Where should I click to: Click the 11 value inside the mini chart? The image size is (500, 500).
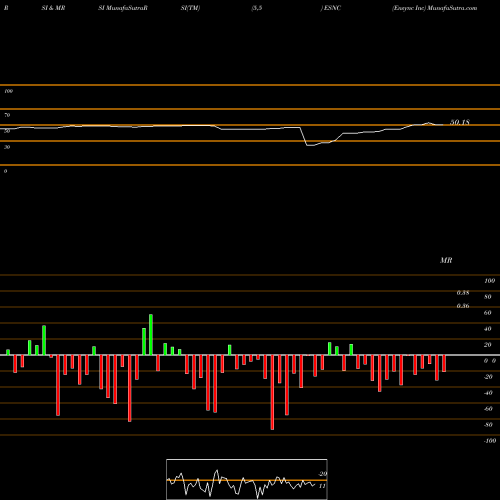click(x=322, y=486)
